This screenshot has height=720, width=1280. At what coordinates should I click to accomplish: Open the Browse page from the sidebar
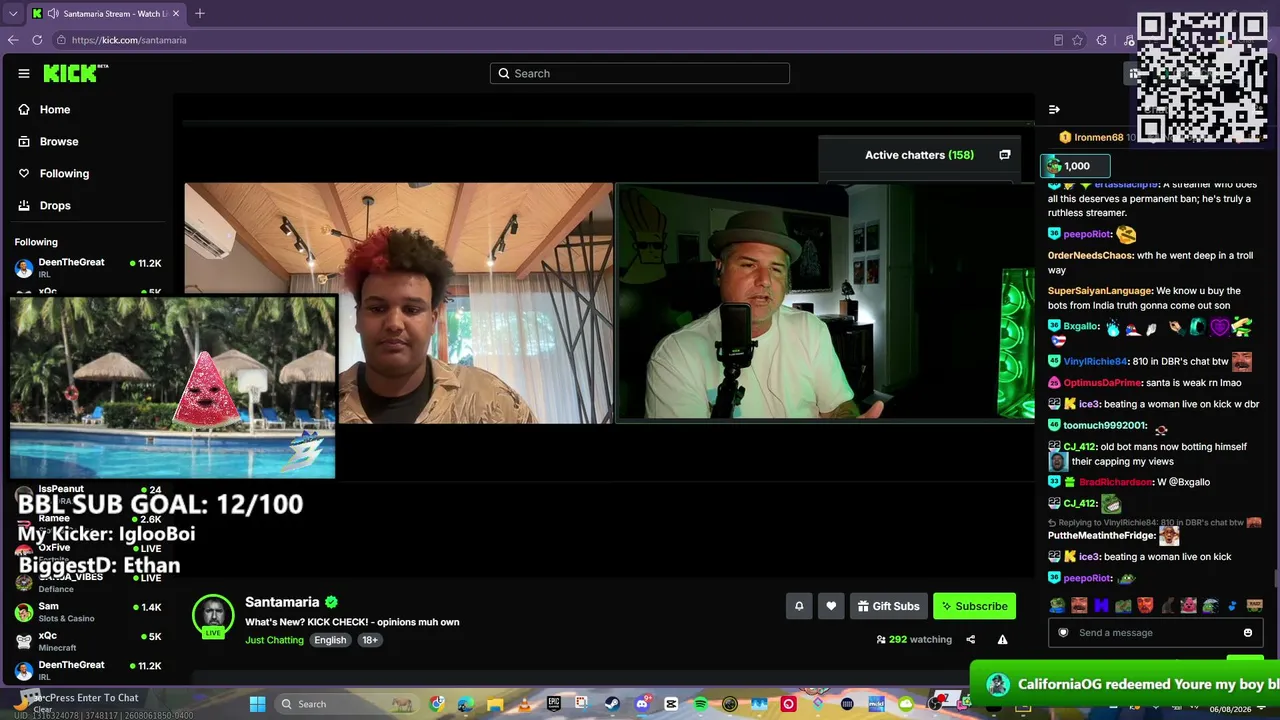pos(58,142)
